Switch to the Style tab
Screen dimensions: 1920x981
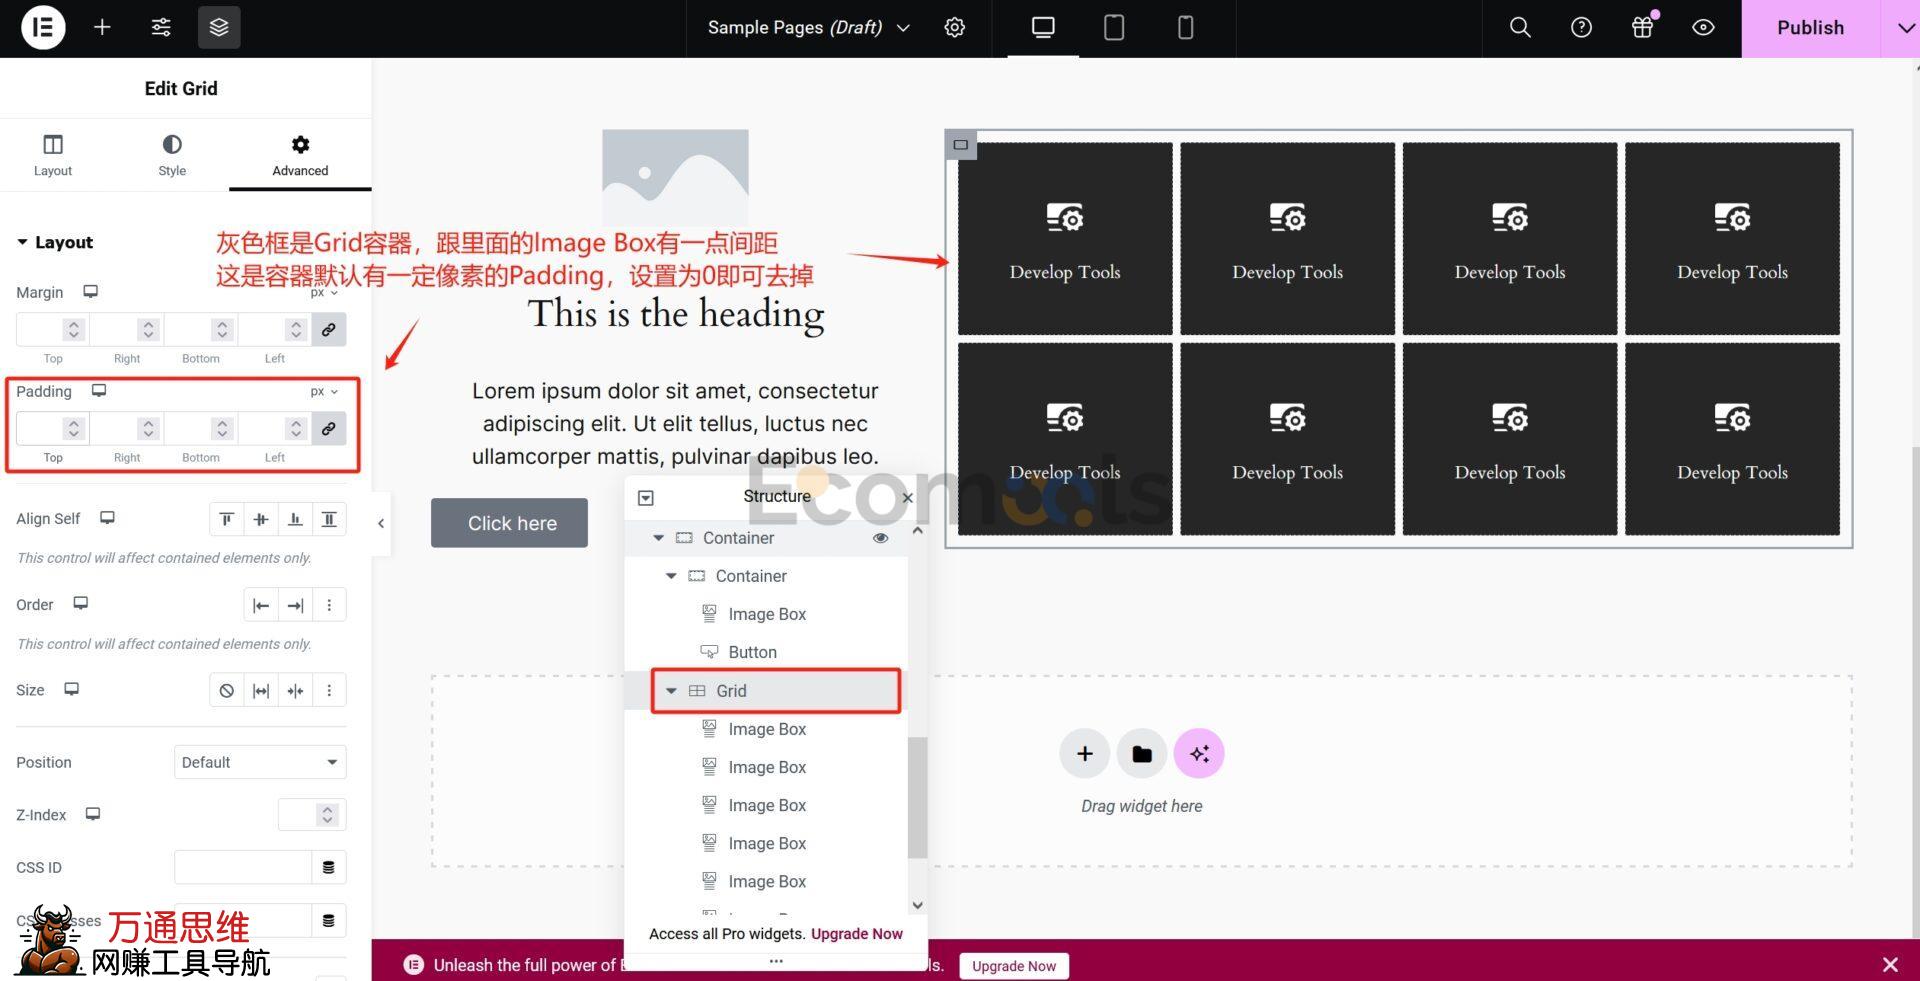click(172, 155)
